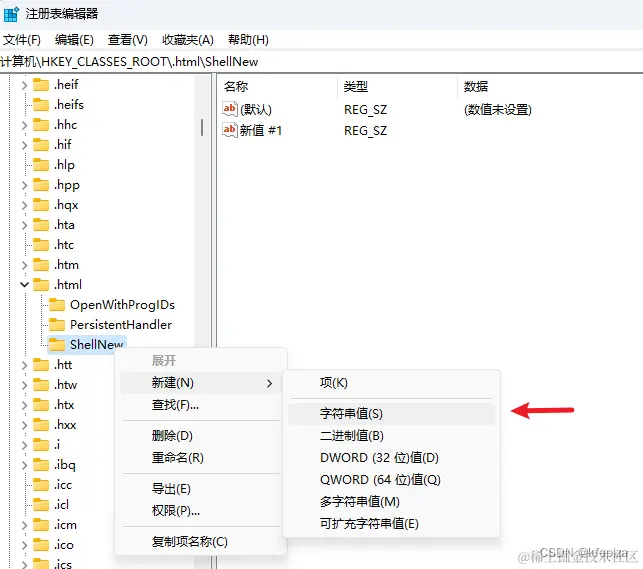Click the .htx folder icon
The width and height of the screenshot is (643, 569).
click(x=41, y=405)
